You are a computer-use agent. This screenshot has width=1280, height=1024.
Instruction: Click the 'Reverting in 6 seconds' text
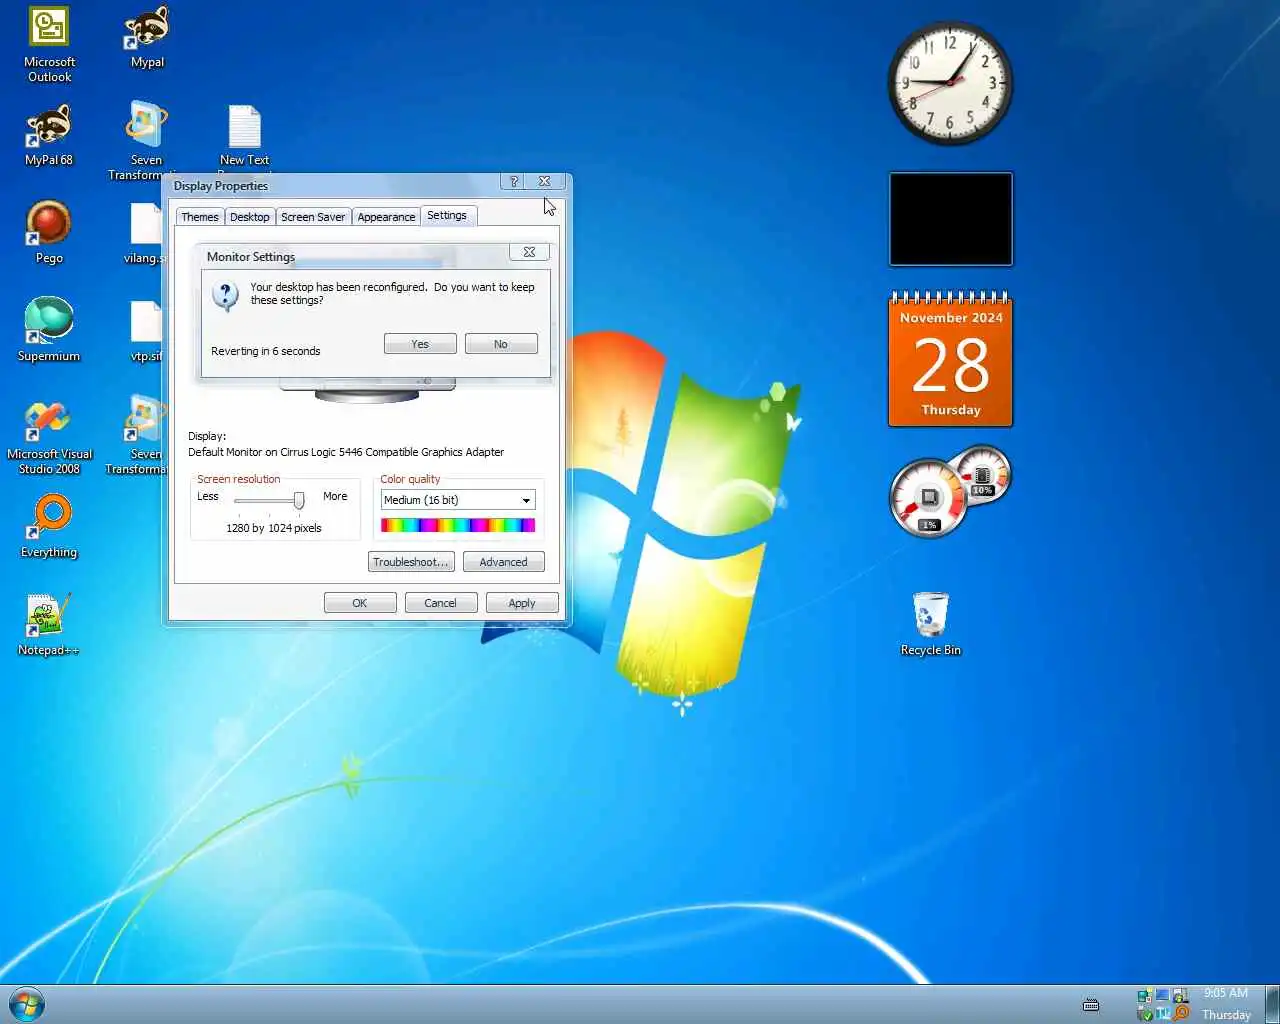(x=266, y=351)
